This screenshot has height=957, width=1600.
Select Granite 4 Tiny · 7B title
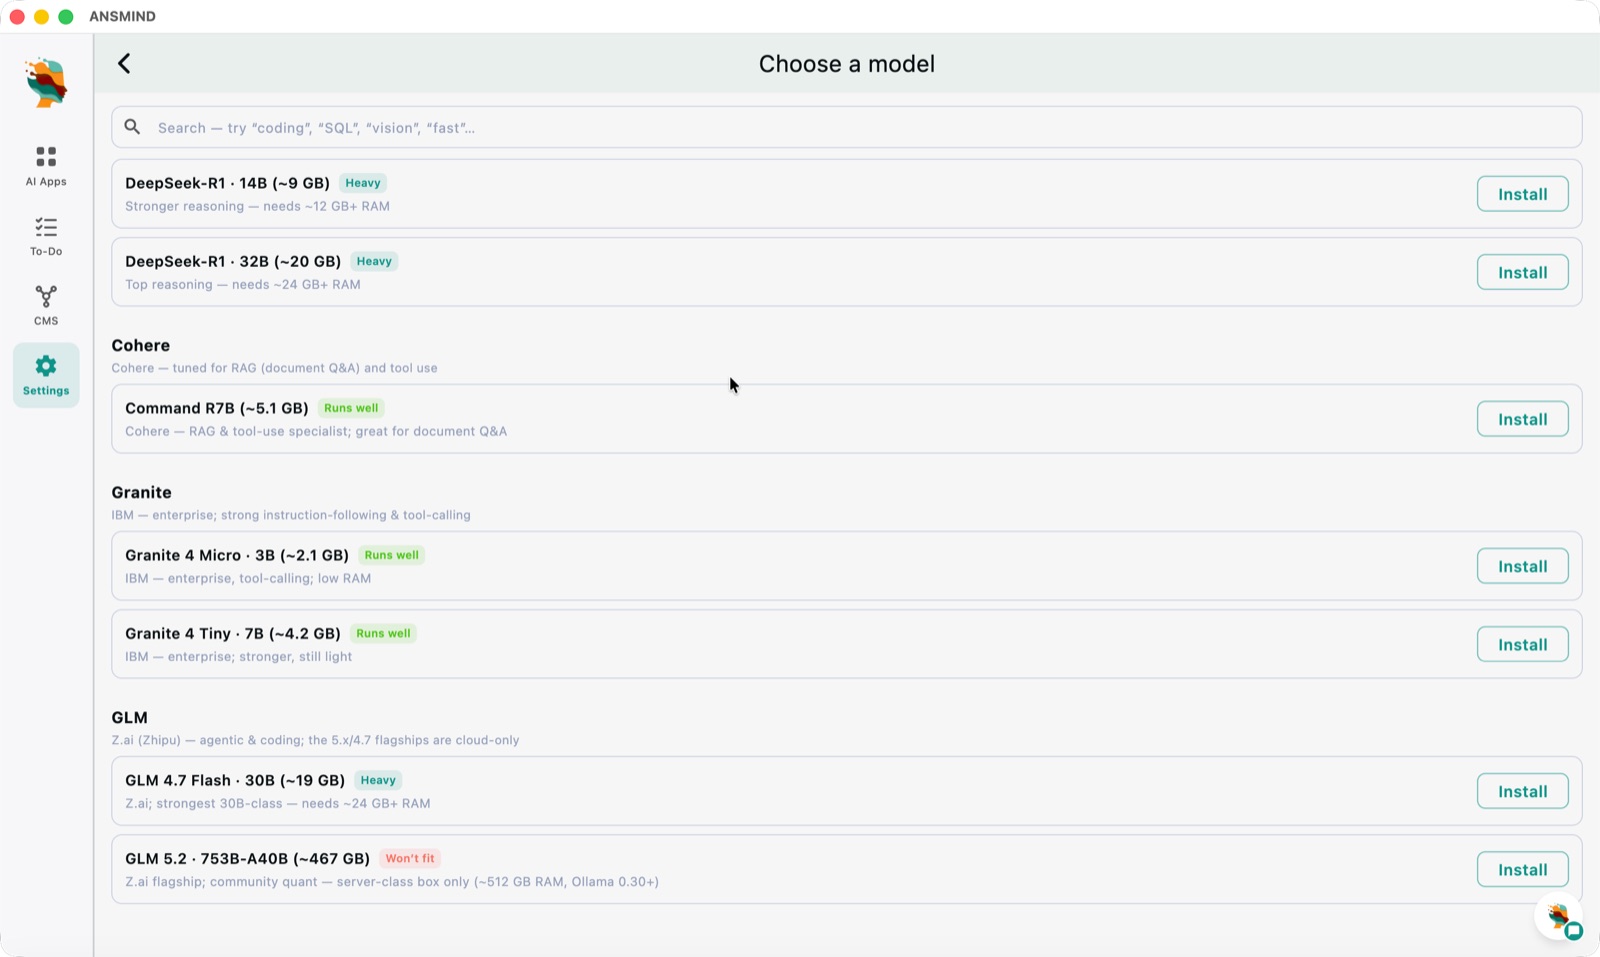coord(233,633)
